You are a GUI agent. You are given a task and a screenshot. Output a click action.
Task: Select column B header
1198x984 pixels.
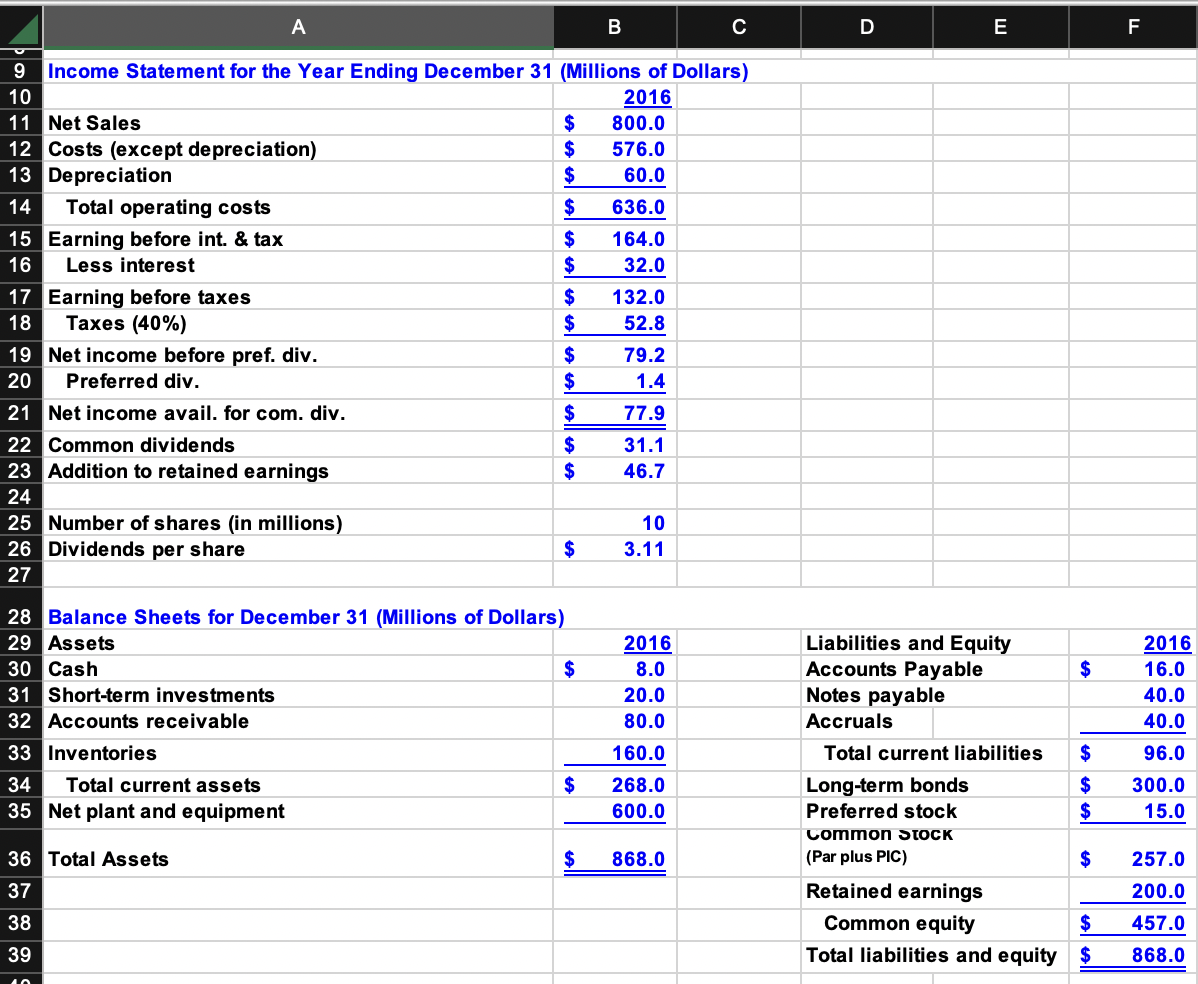click(x=614, y=27)
